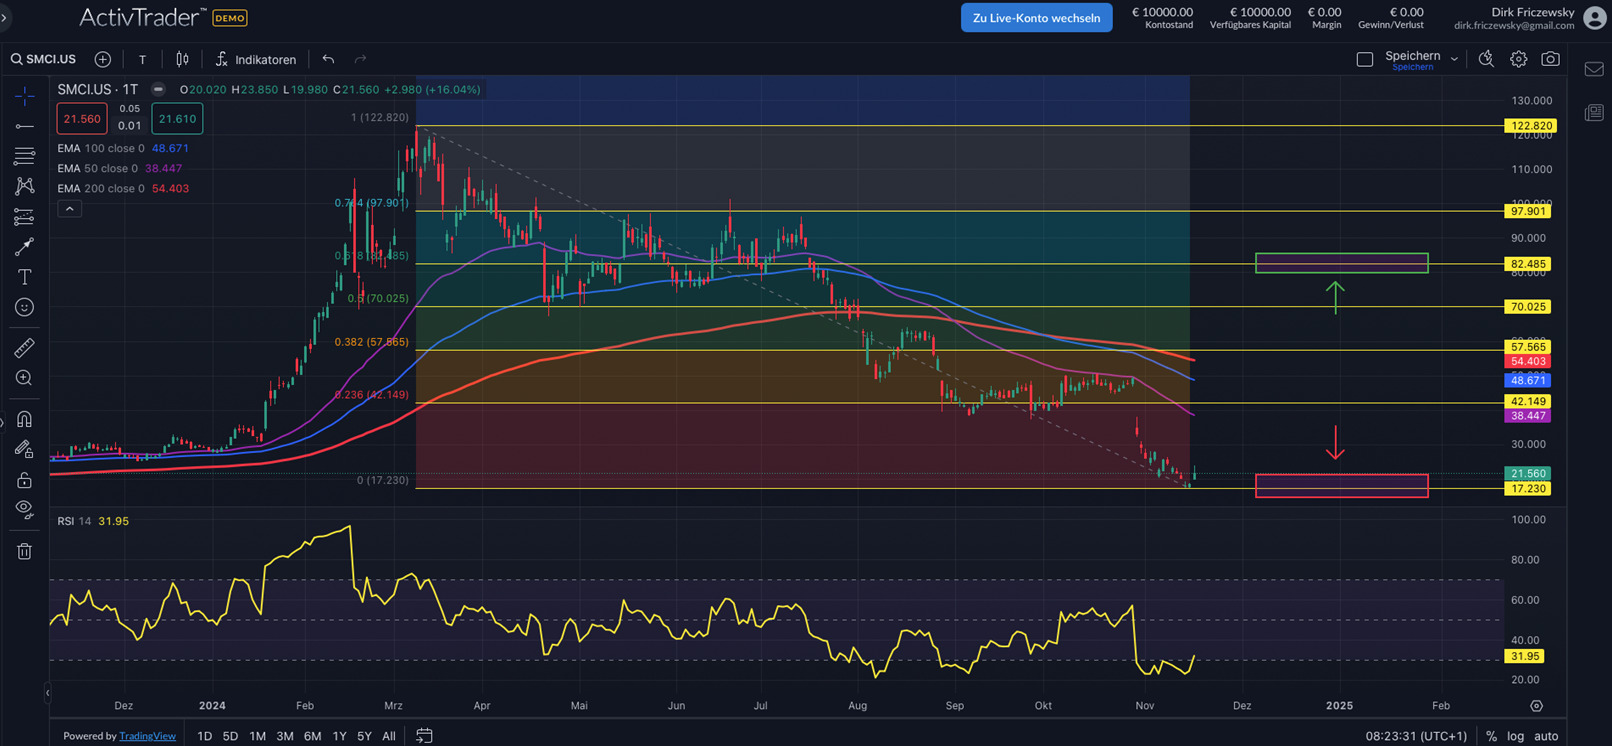Viewport: 1612px width, 746px height.
Task: Select the ruler measure tool
Action: (24, 348)
